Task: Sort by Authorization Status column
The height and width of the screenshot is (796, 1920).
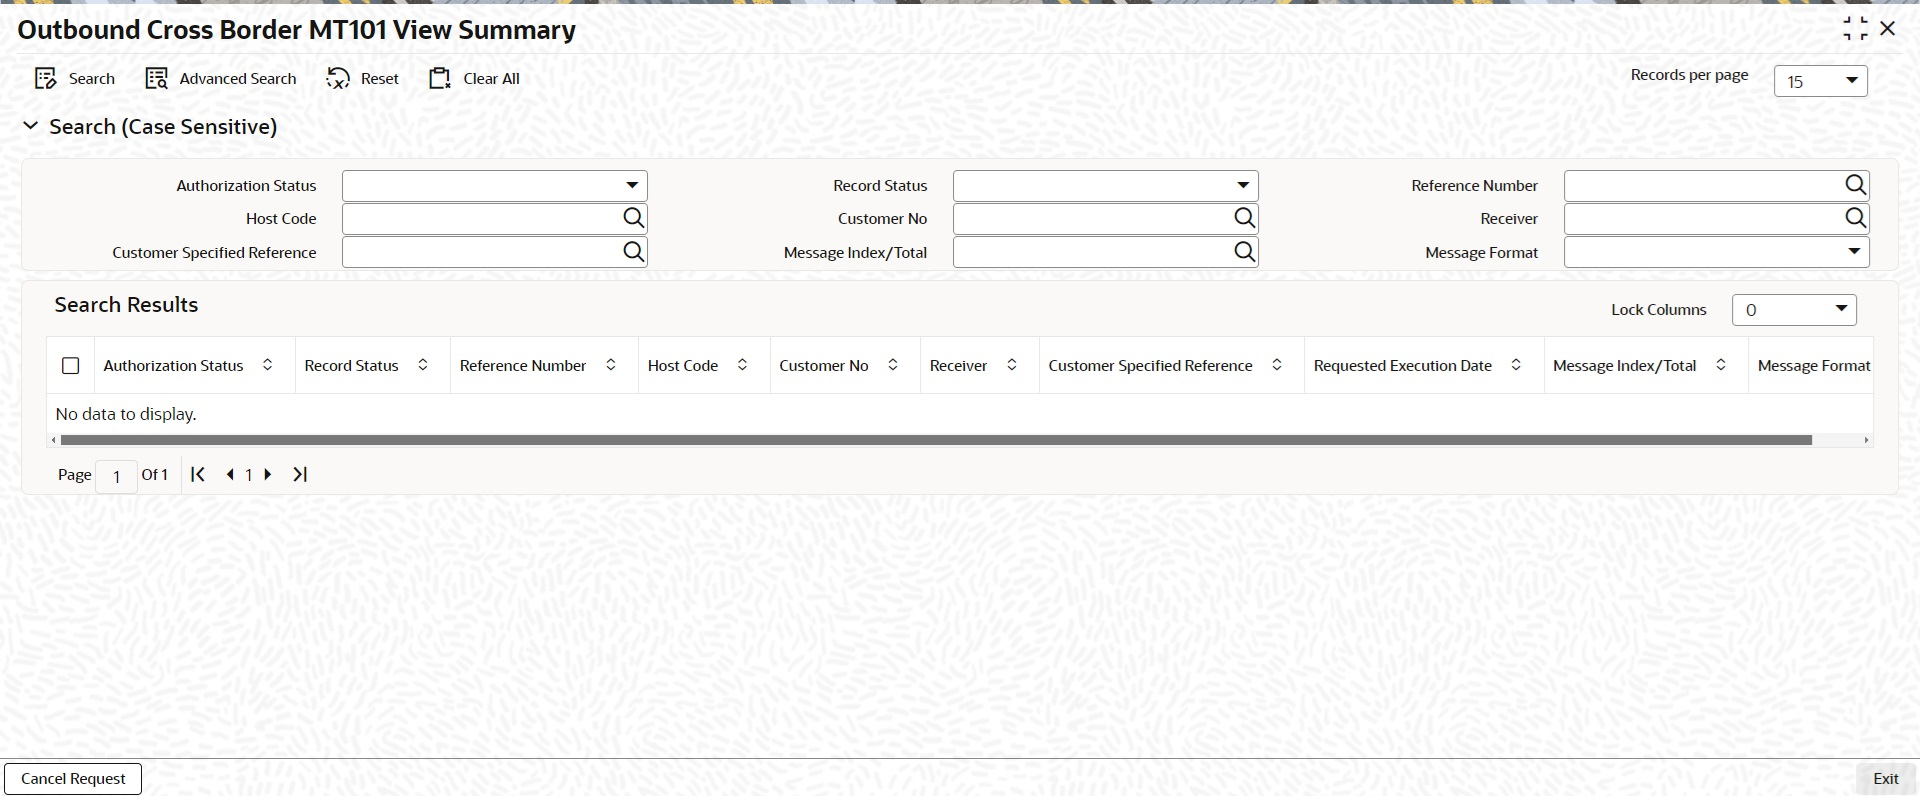Action: (268, 366)
